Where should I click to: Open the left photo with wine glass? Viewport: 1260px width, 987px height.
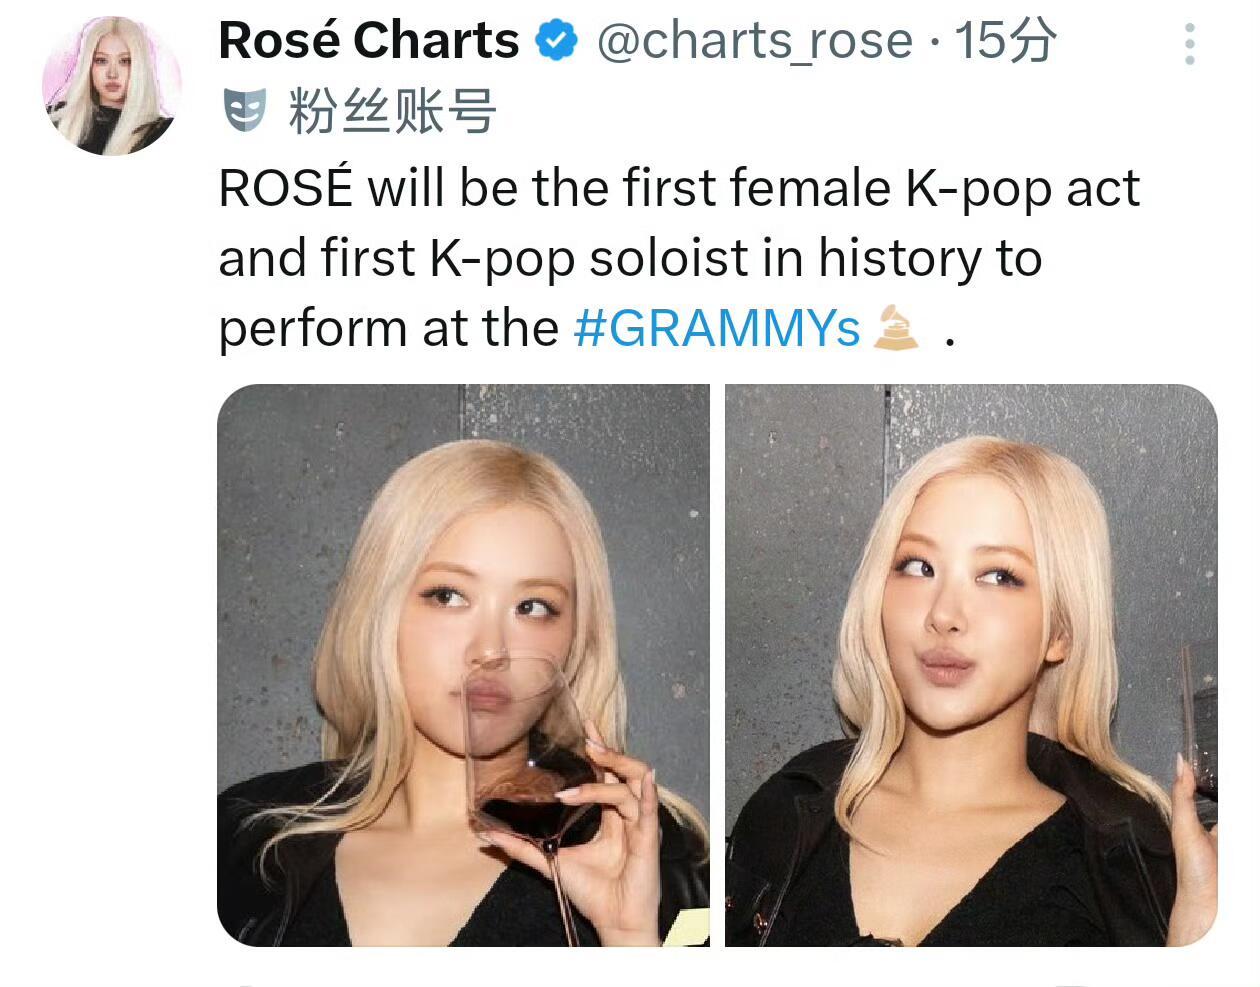pos(463,664)
